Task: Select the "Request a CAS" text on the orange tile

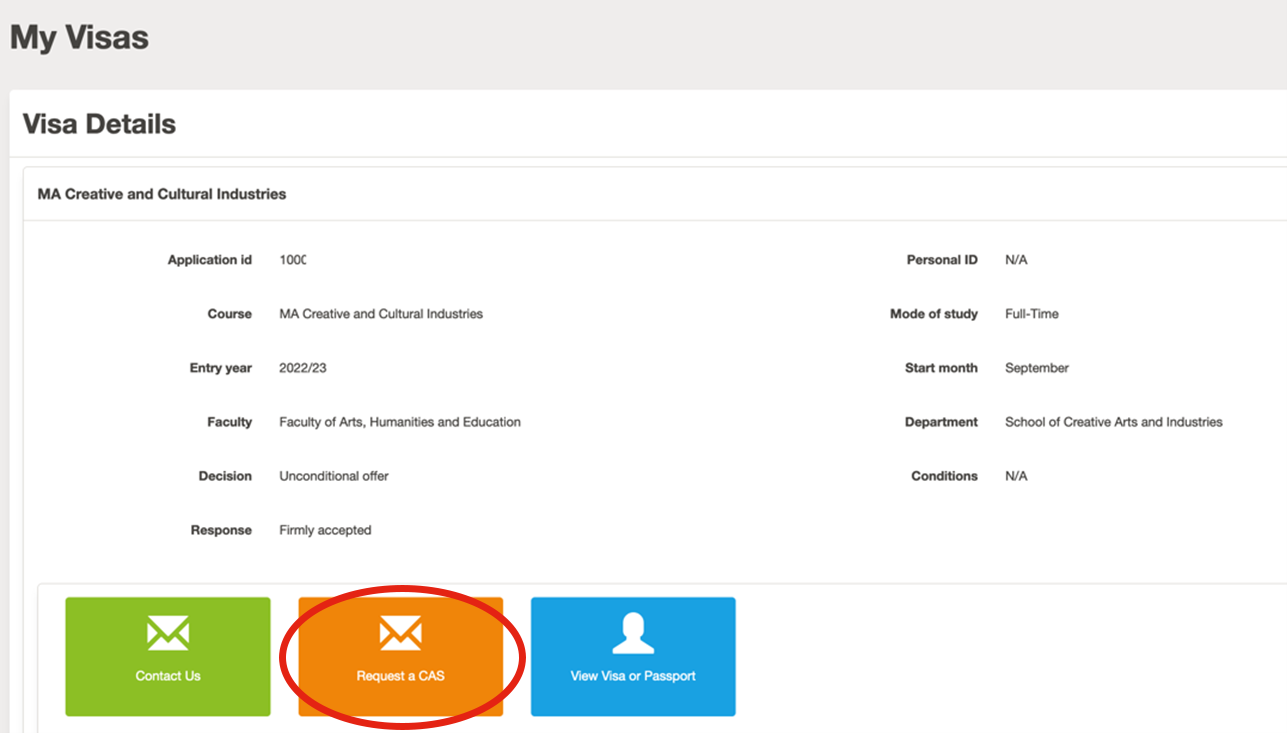Action: (x=400, y=676)
